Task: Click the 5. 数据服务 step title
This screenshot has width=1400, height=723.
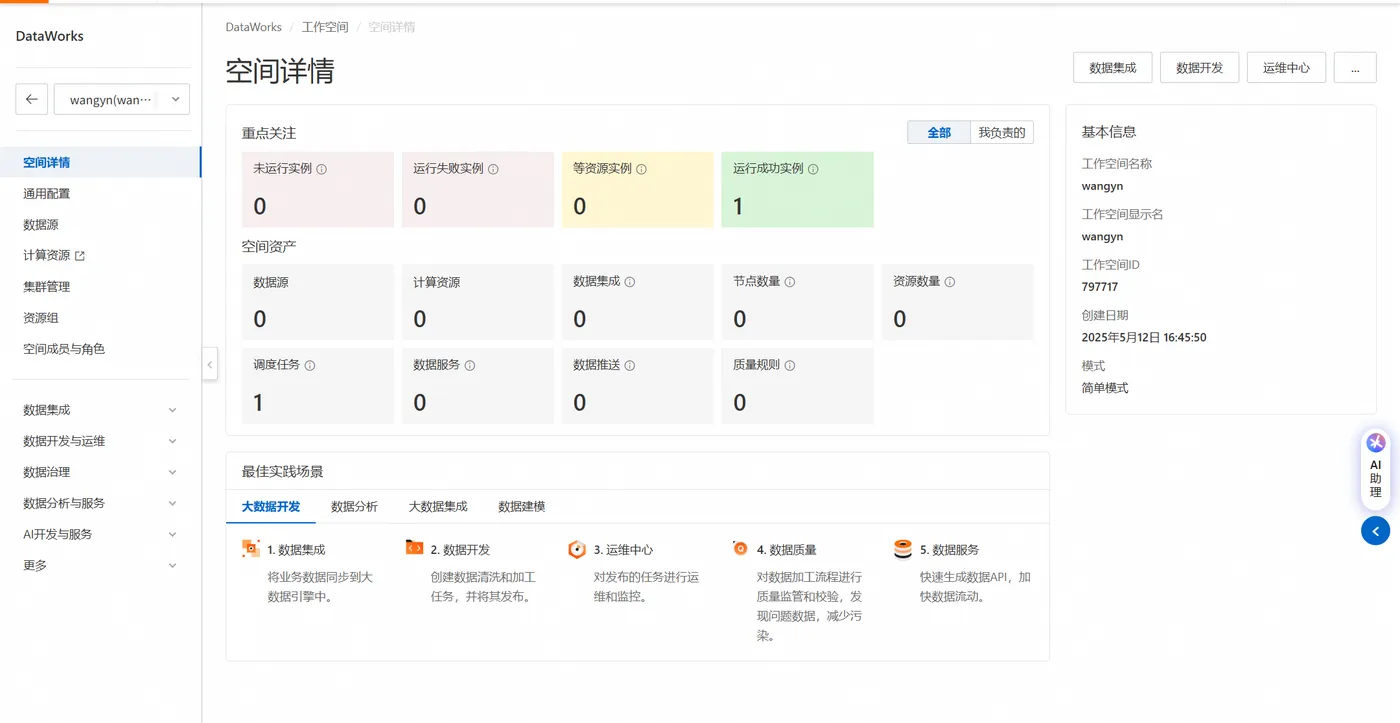Action: tap(950, 550)
